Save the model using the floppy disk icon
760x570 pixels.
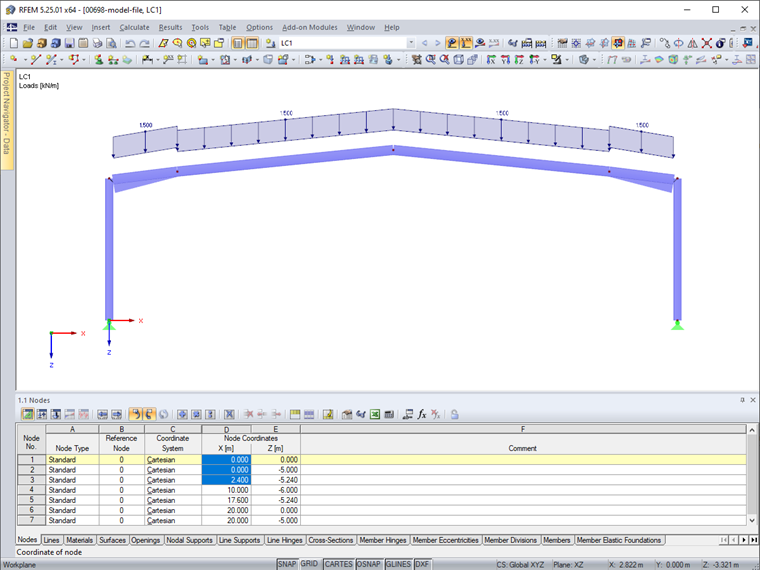tap(69, 43)
